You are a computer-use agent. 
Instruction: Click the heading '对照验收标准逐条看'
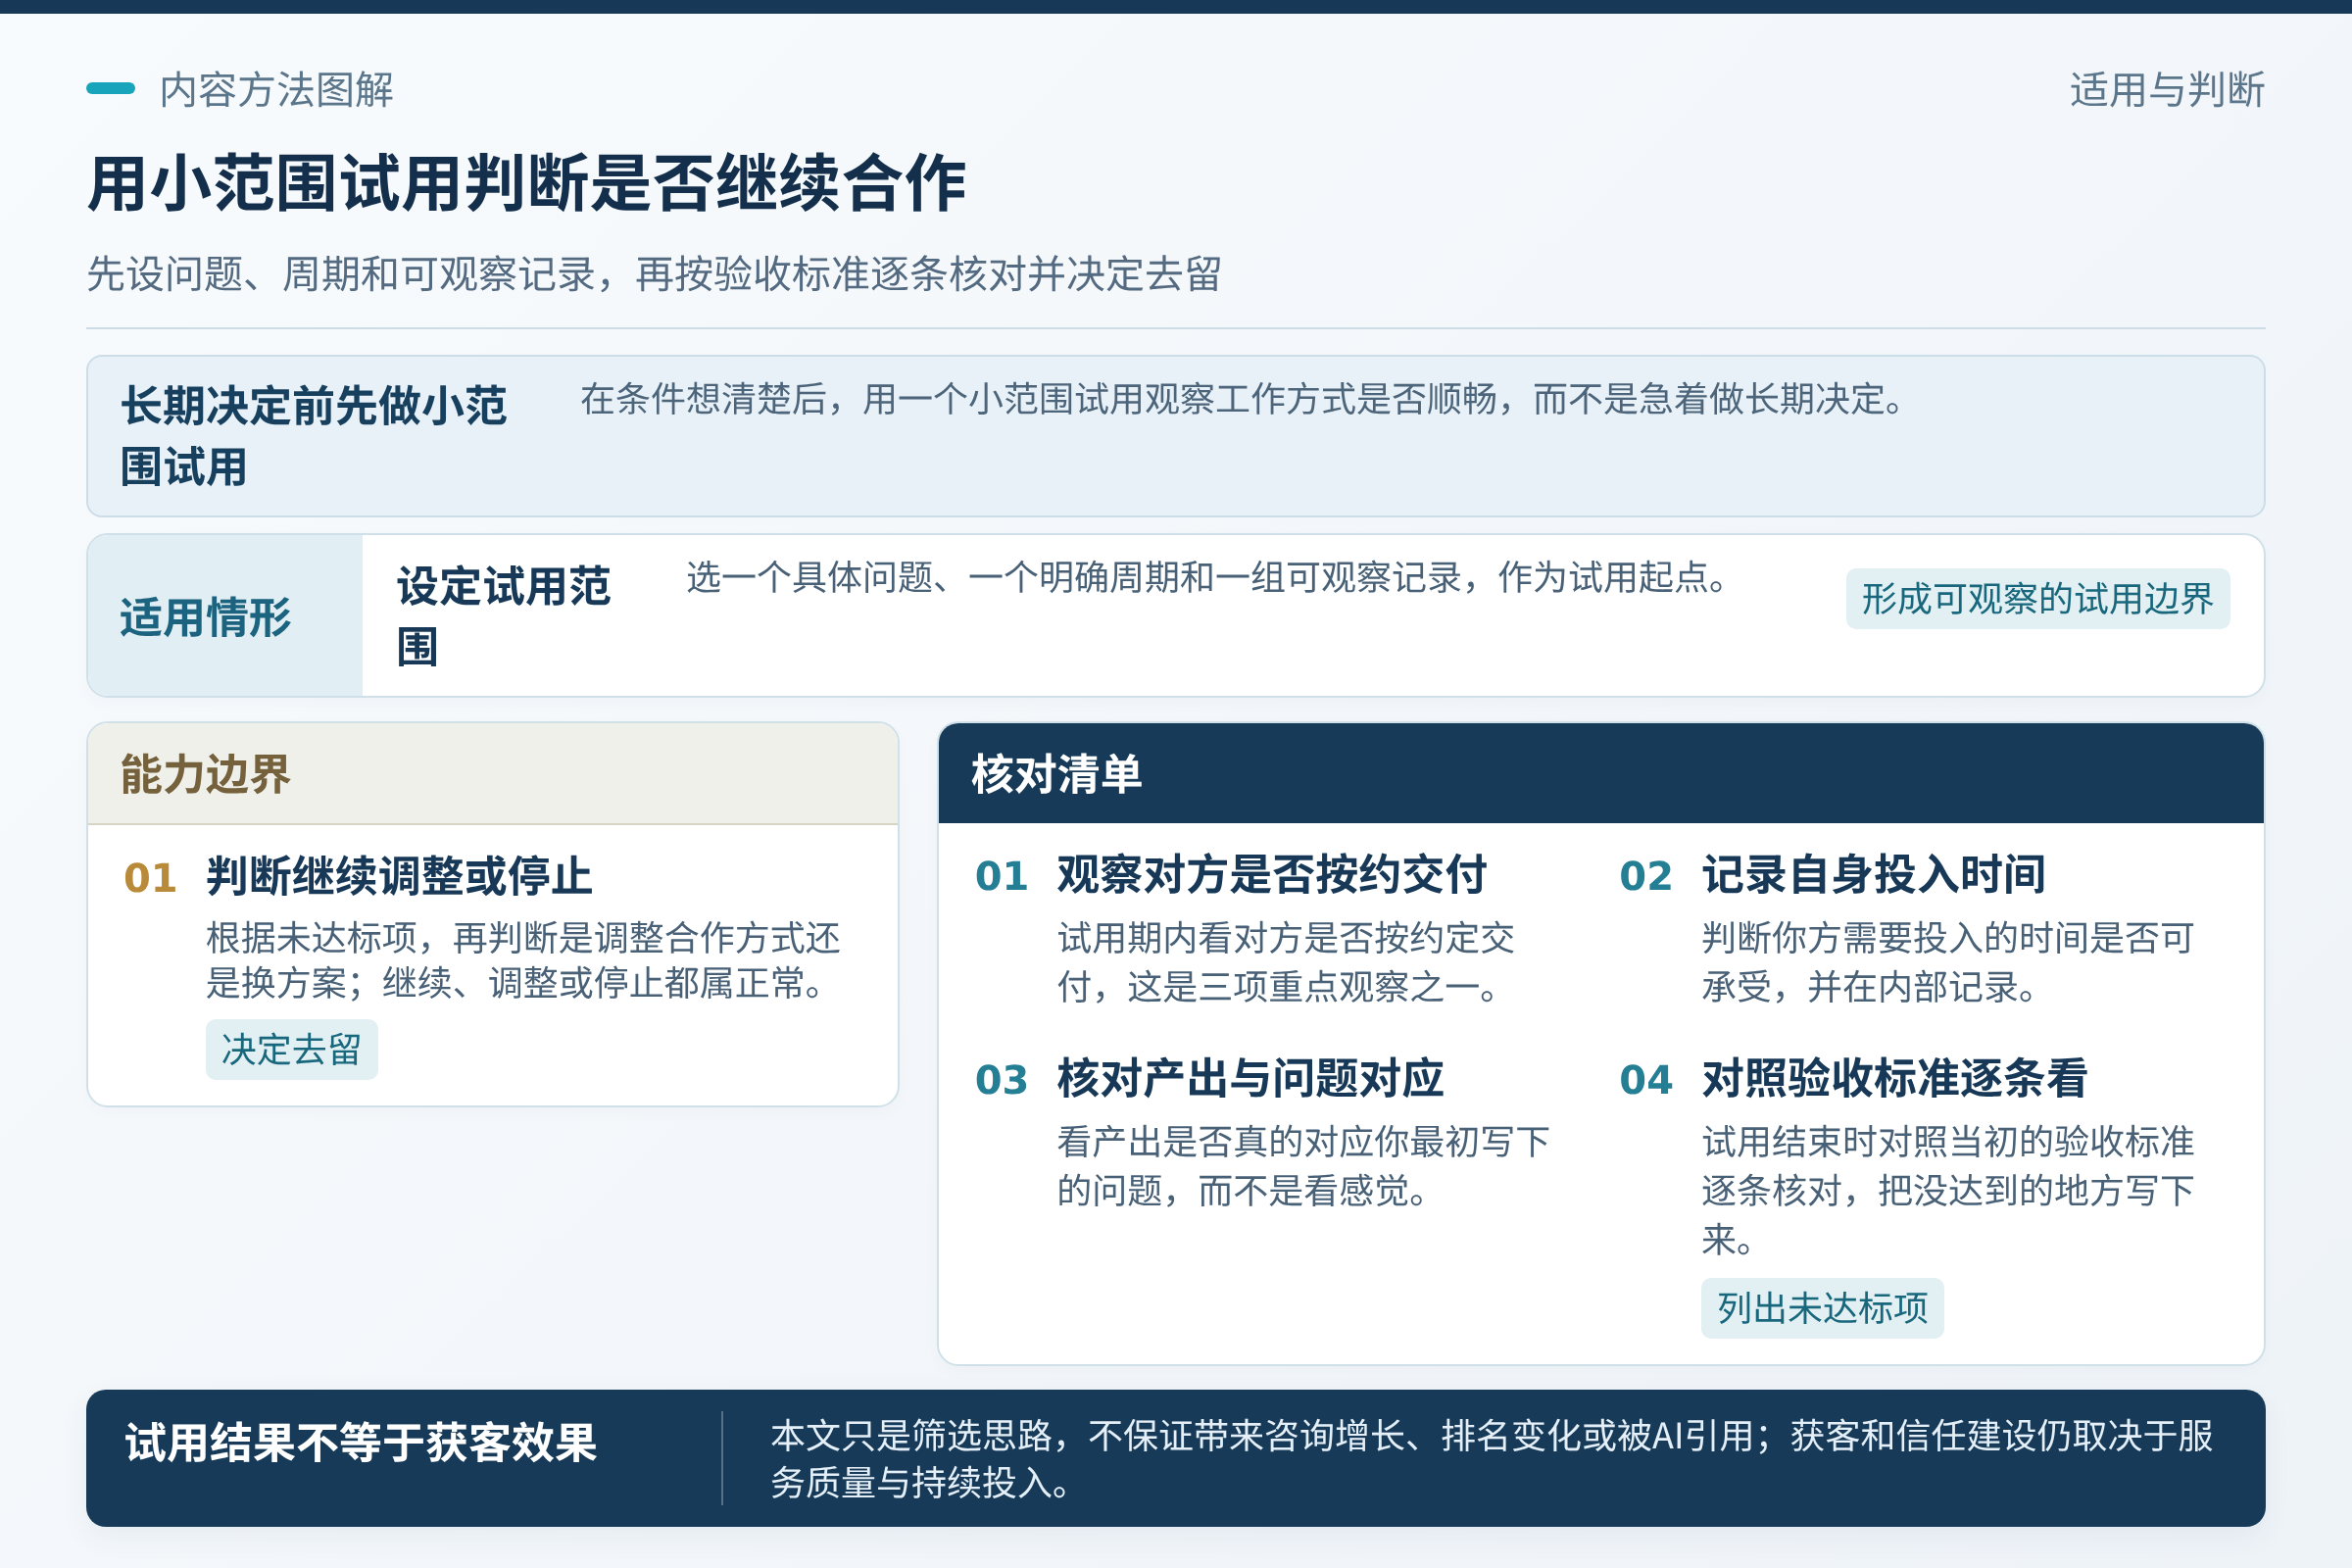tap(1895, 1078)
